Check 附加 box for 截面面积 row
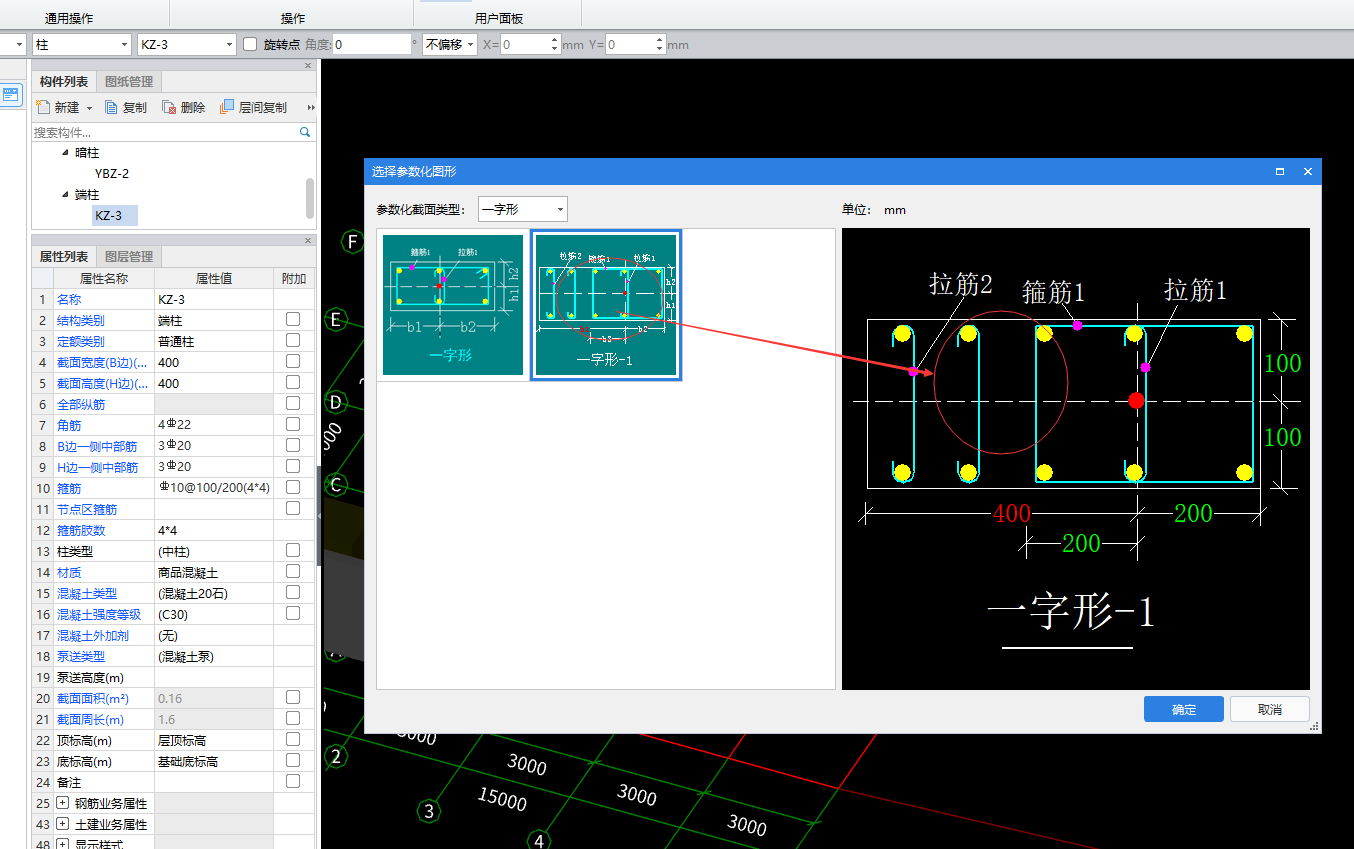Viewport: 1354px width, 849px height. click(x=293, y=697)
